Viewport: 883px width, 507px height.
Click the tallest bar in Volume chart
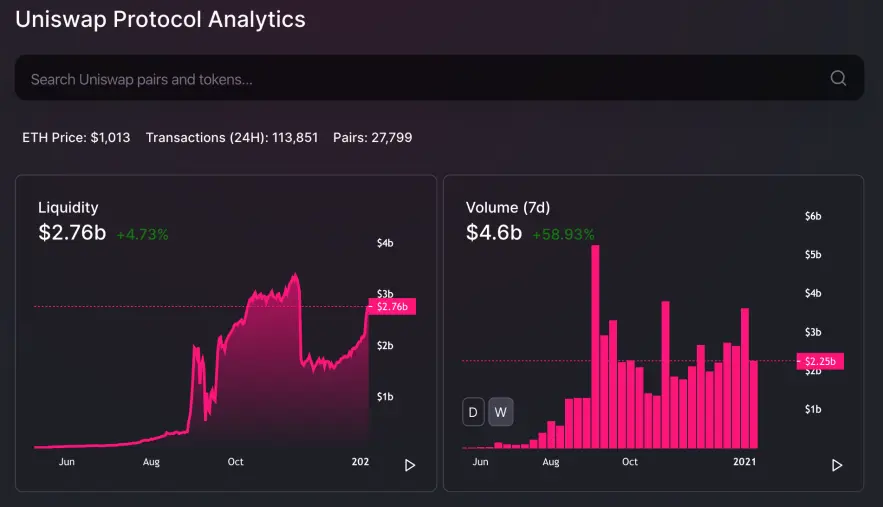[595, 347]
